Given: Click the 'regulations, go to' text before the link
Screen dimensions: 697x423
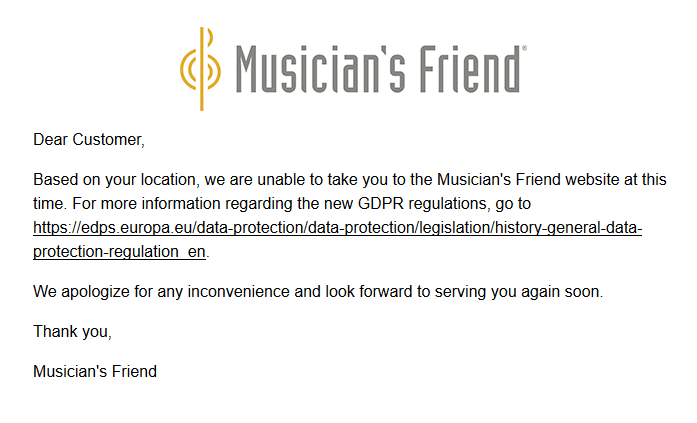Looking at the screenshot, I should tap(469, 204).
